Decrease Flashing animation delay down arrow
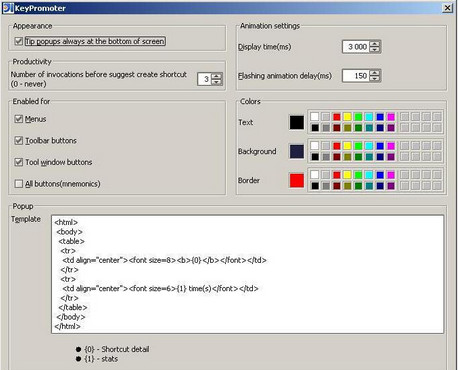The width and height of the screenshot is (459, 370). click(375, 79)
